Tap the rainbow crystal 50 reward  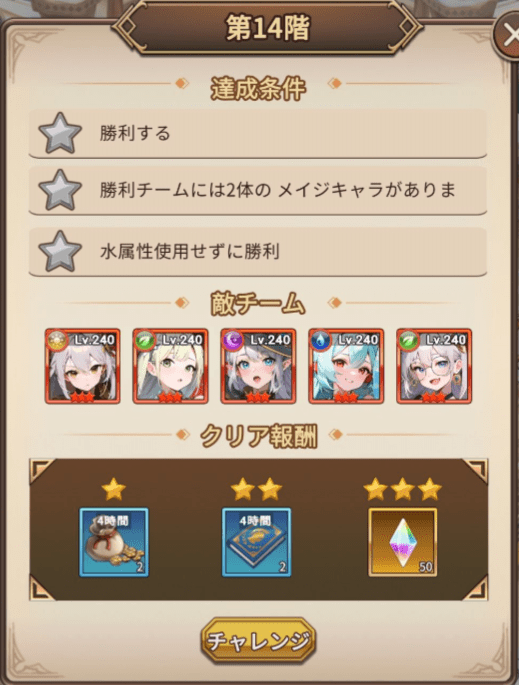[x=402, y=542]
